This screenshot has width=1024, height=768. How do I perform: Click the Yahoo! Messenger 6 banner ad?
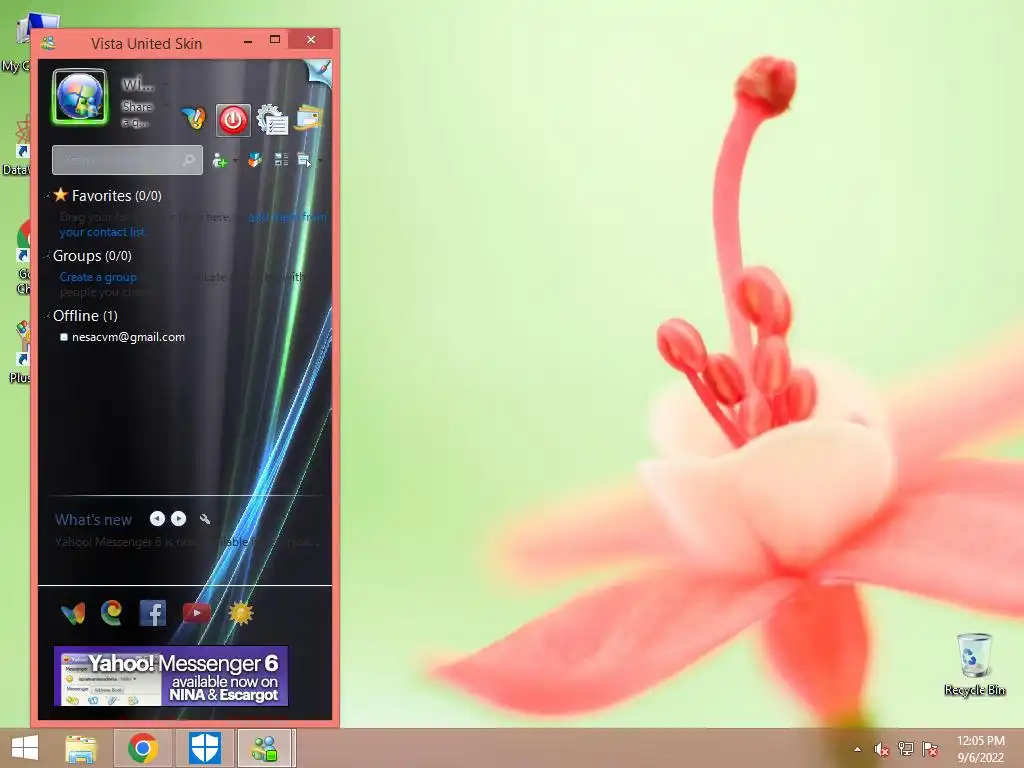tap(171, 676)
